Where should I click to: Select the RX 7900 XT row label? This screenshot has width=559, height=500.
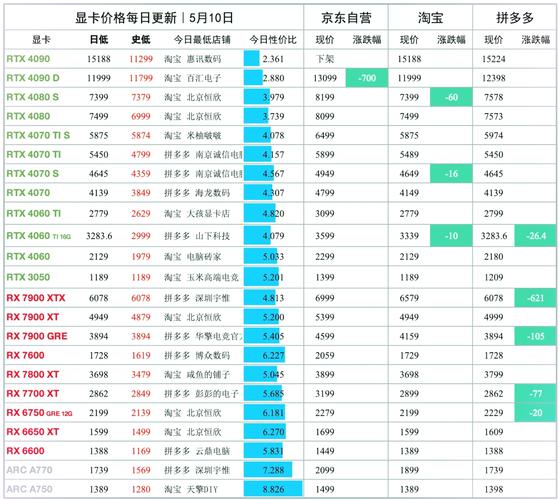pyautogui.click(x=32, y=317)
